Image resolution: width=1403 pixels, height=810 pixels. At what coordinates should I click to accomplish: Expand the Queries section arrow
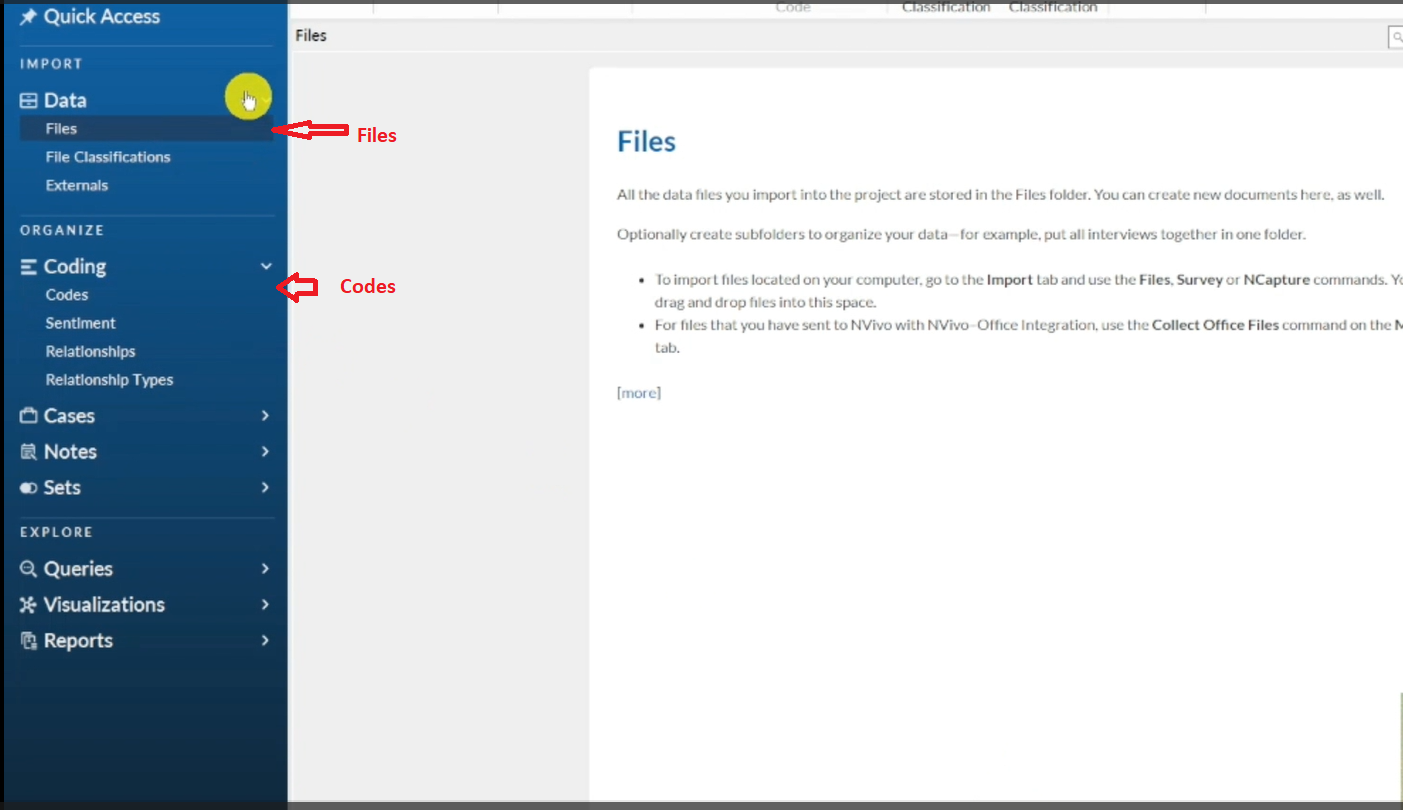tap(266, 569)
